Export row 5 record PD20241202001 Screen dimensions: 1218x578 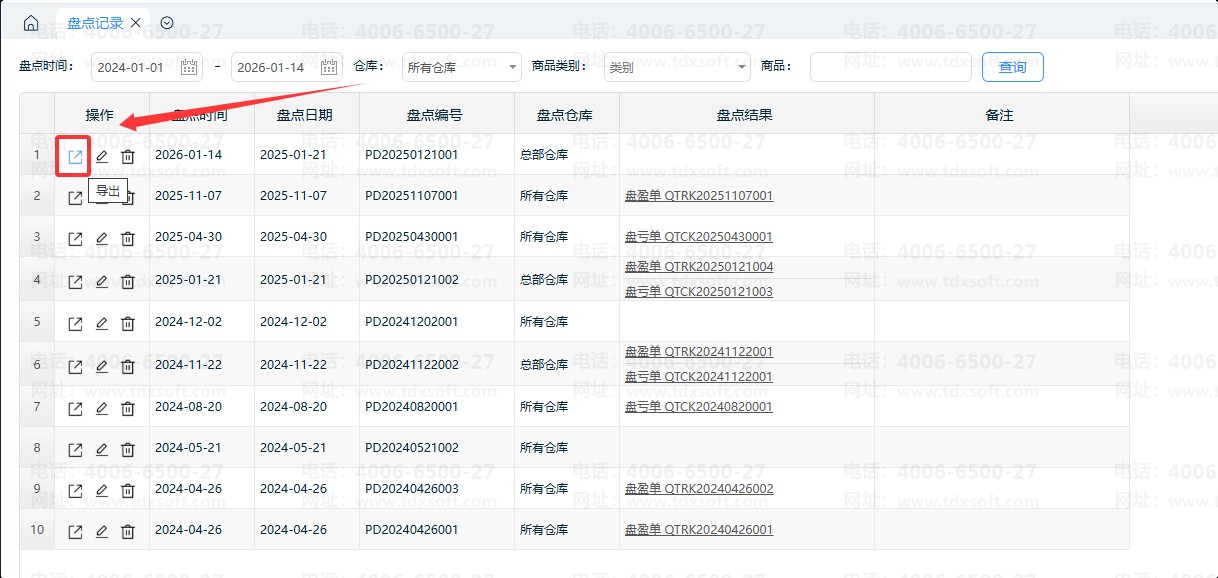[75, 324]
